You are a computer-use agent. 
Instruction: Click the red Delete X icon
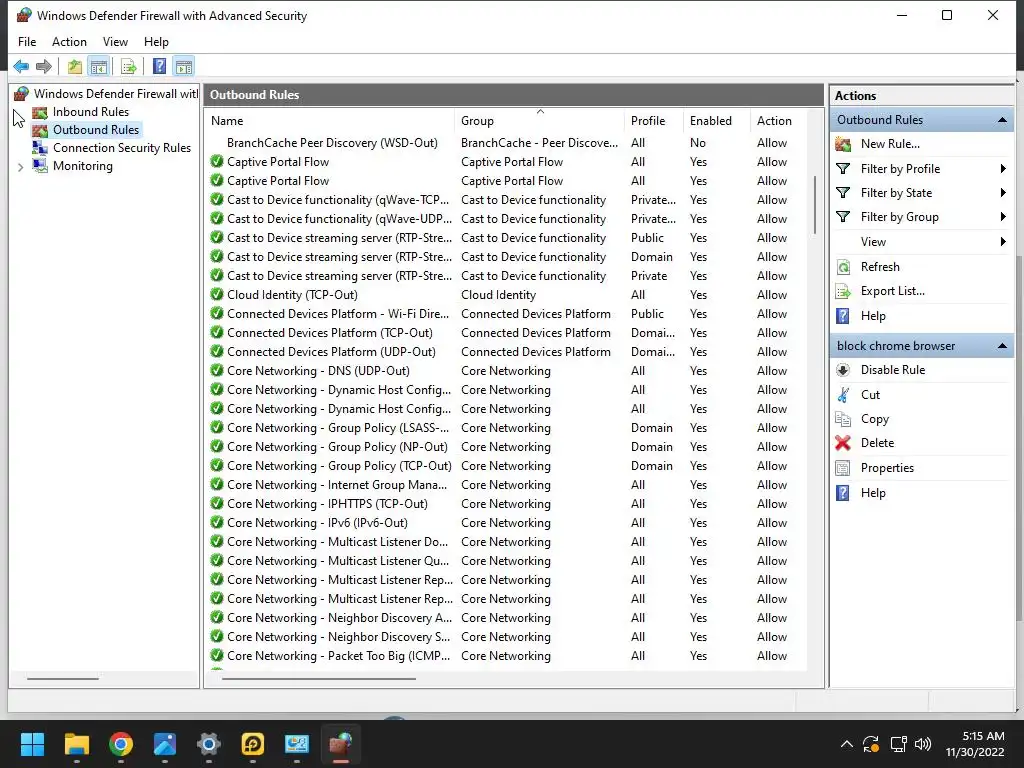[x=843, y=443]
